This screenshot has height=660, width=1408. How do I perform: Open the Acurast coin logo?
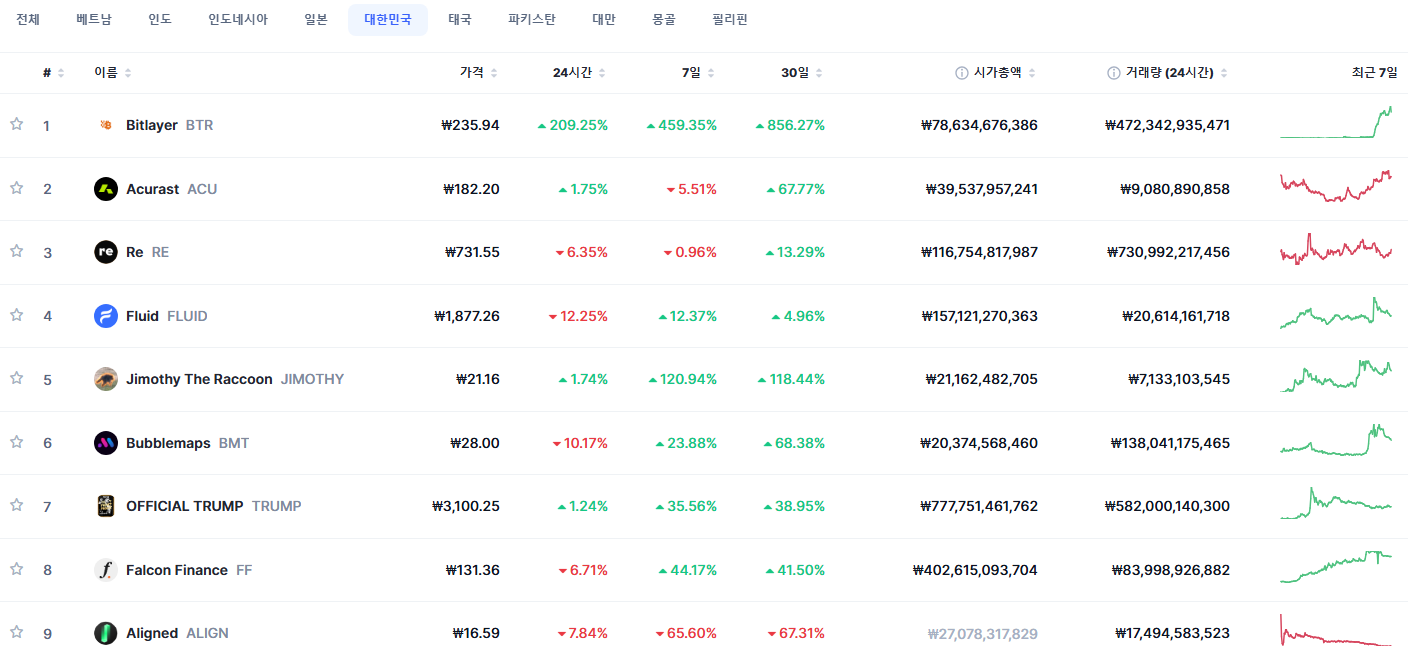pos(106,189)
